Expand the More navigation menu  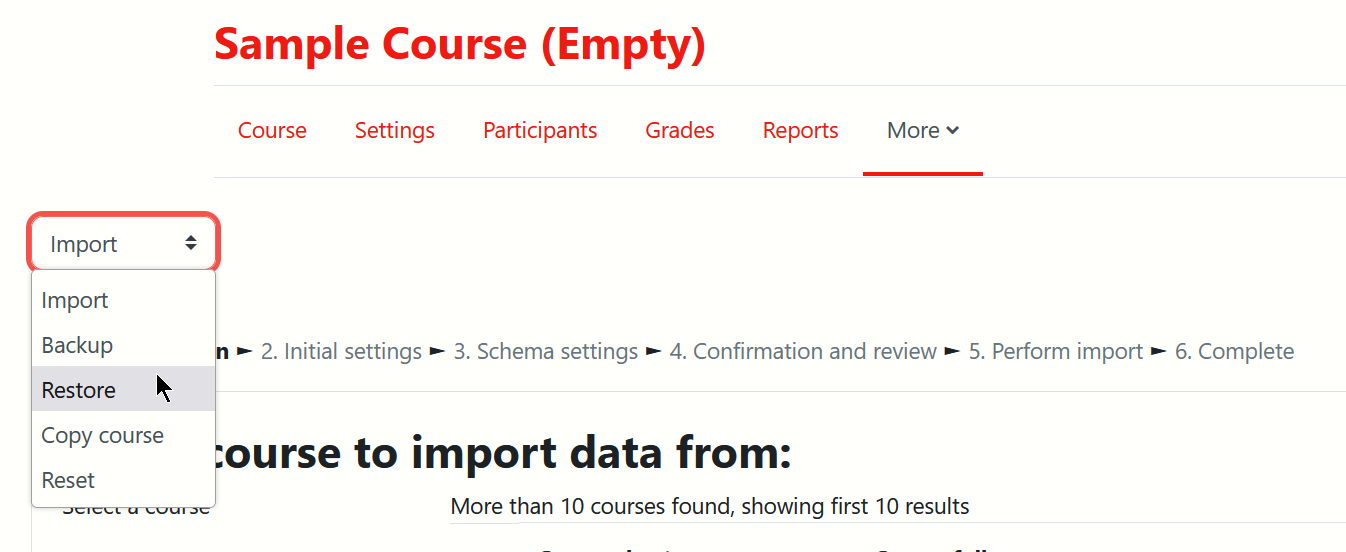(x=923, y=130)
